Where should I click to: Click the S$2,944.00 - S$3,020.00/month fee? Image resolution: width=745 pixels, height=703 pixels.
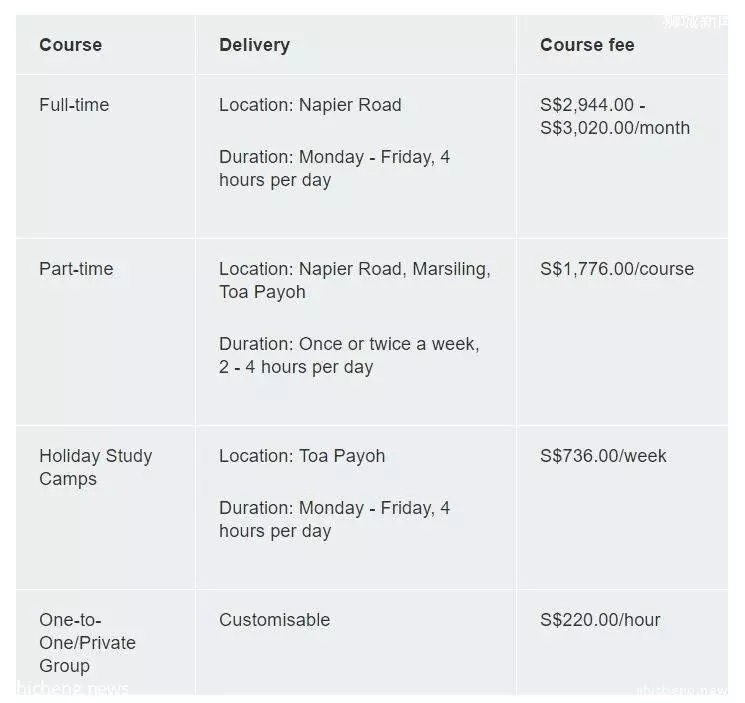click(x=615, y=116)
